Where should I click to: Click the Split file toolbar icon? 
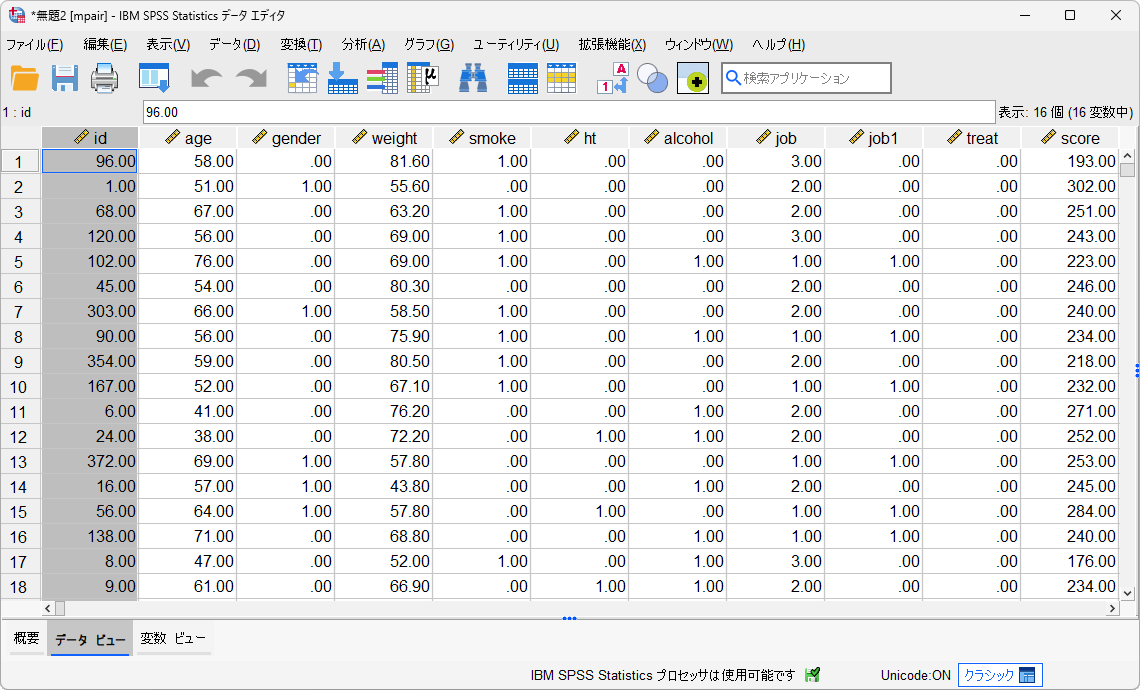(x=522, y=78)
